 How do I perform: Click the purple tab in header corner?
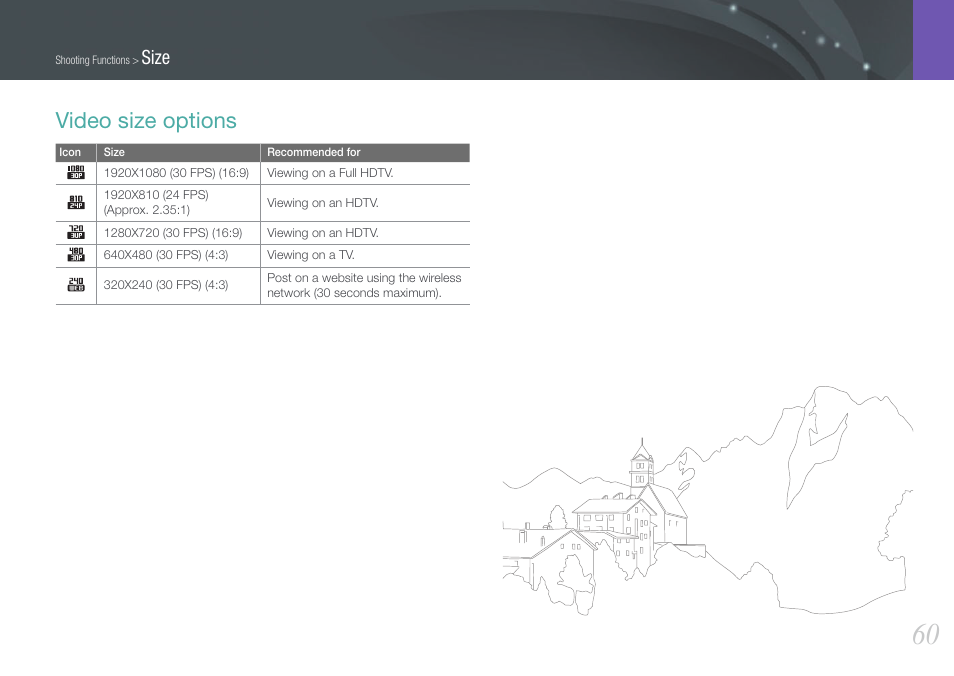[933, 40]
